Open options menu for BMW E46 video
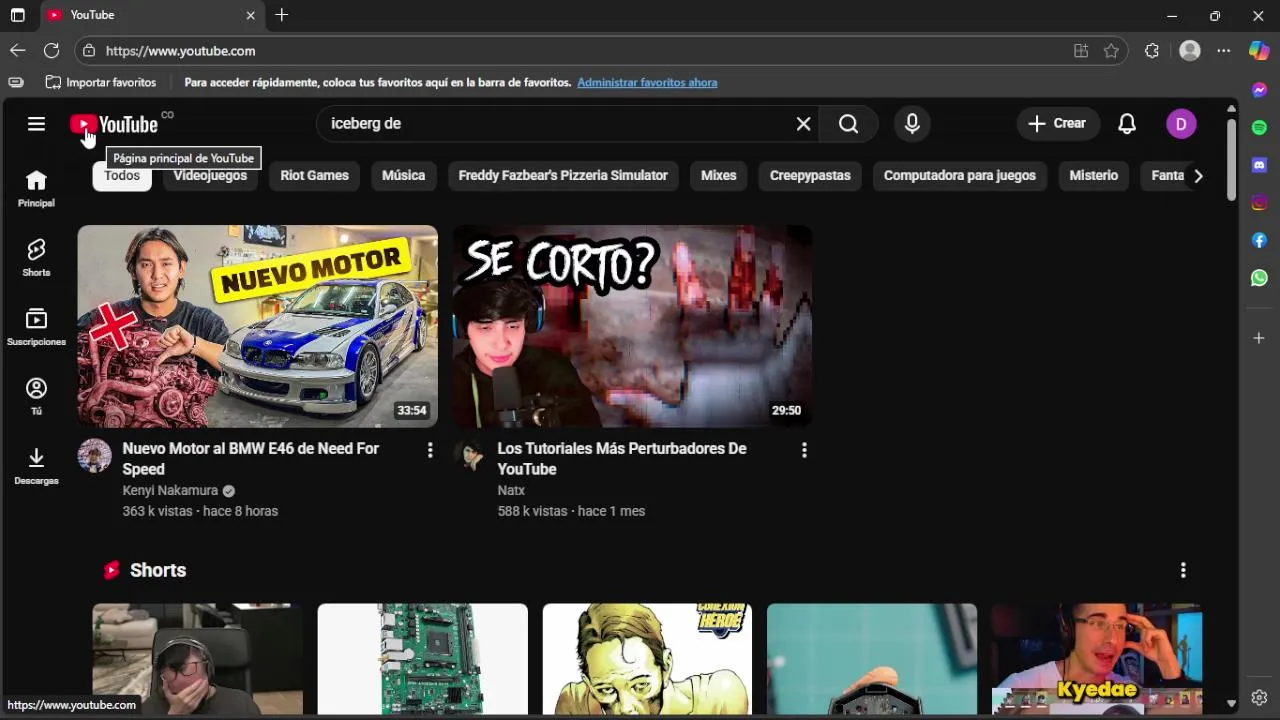1280x720 pixels. pos(430,451)
